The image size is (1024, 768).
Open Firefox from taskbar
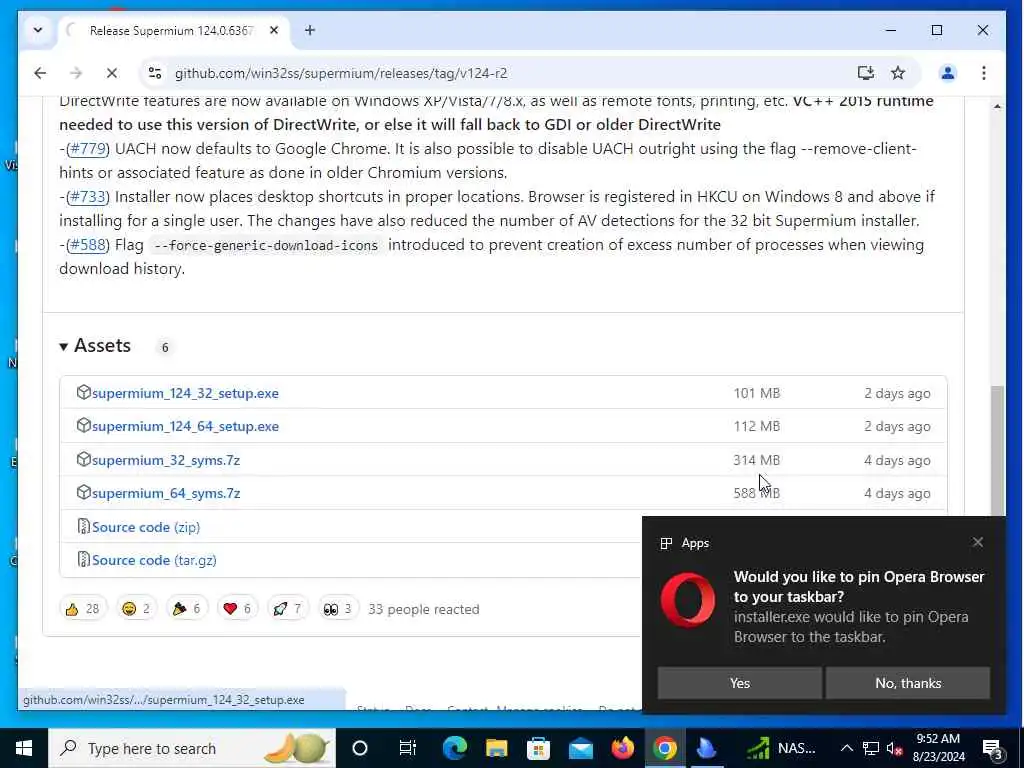[x=622, y=748]
